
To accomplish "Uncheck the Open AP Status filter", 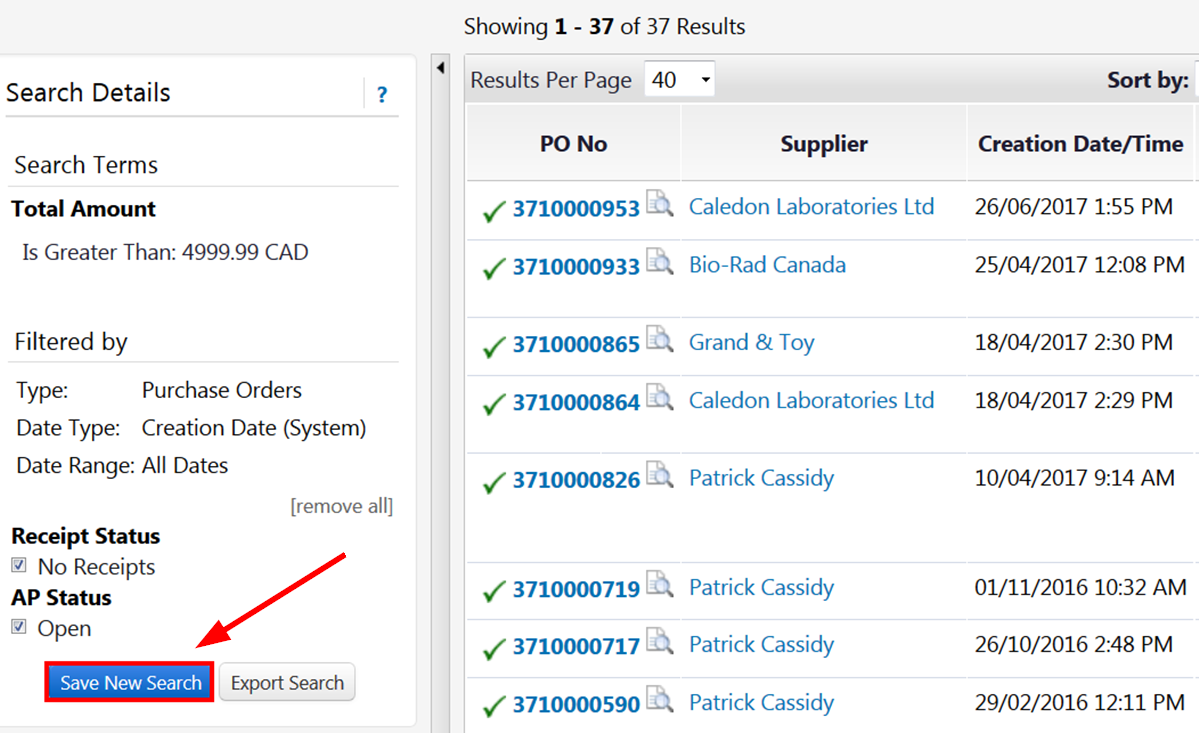I will pyautogui.click(x=19, y=628).
